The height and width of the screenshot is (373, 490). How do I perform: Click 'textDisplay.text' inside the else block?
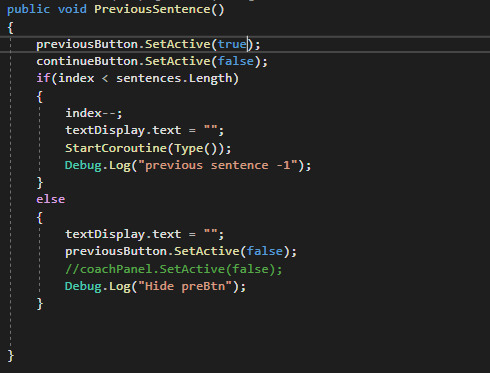point(123,234)
